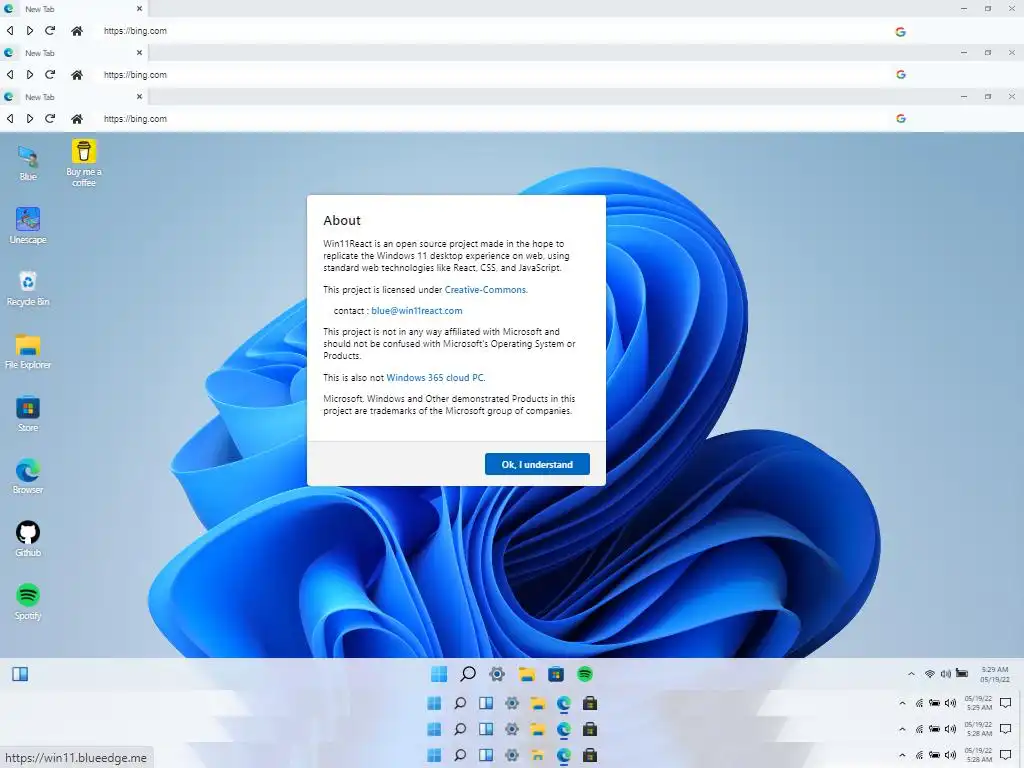Open the Recycle Bin desktop icon
The height and width of the screenshot is (768, 1024).
28,288
